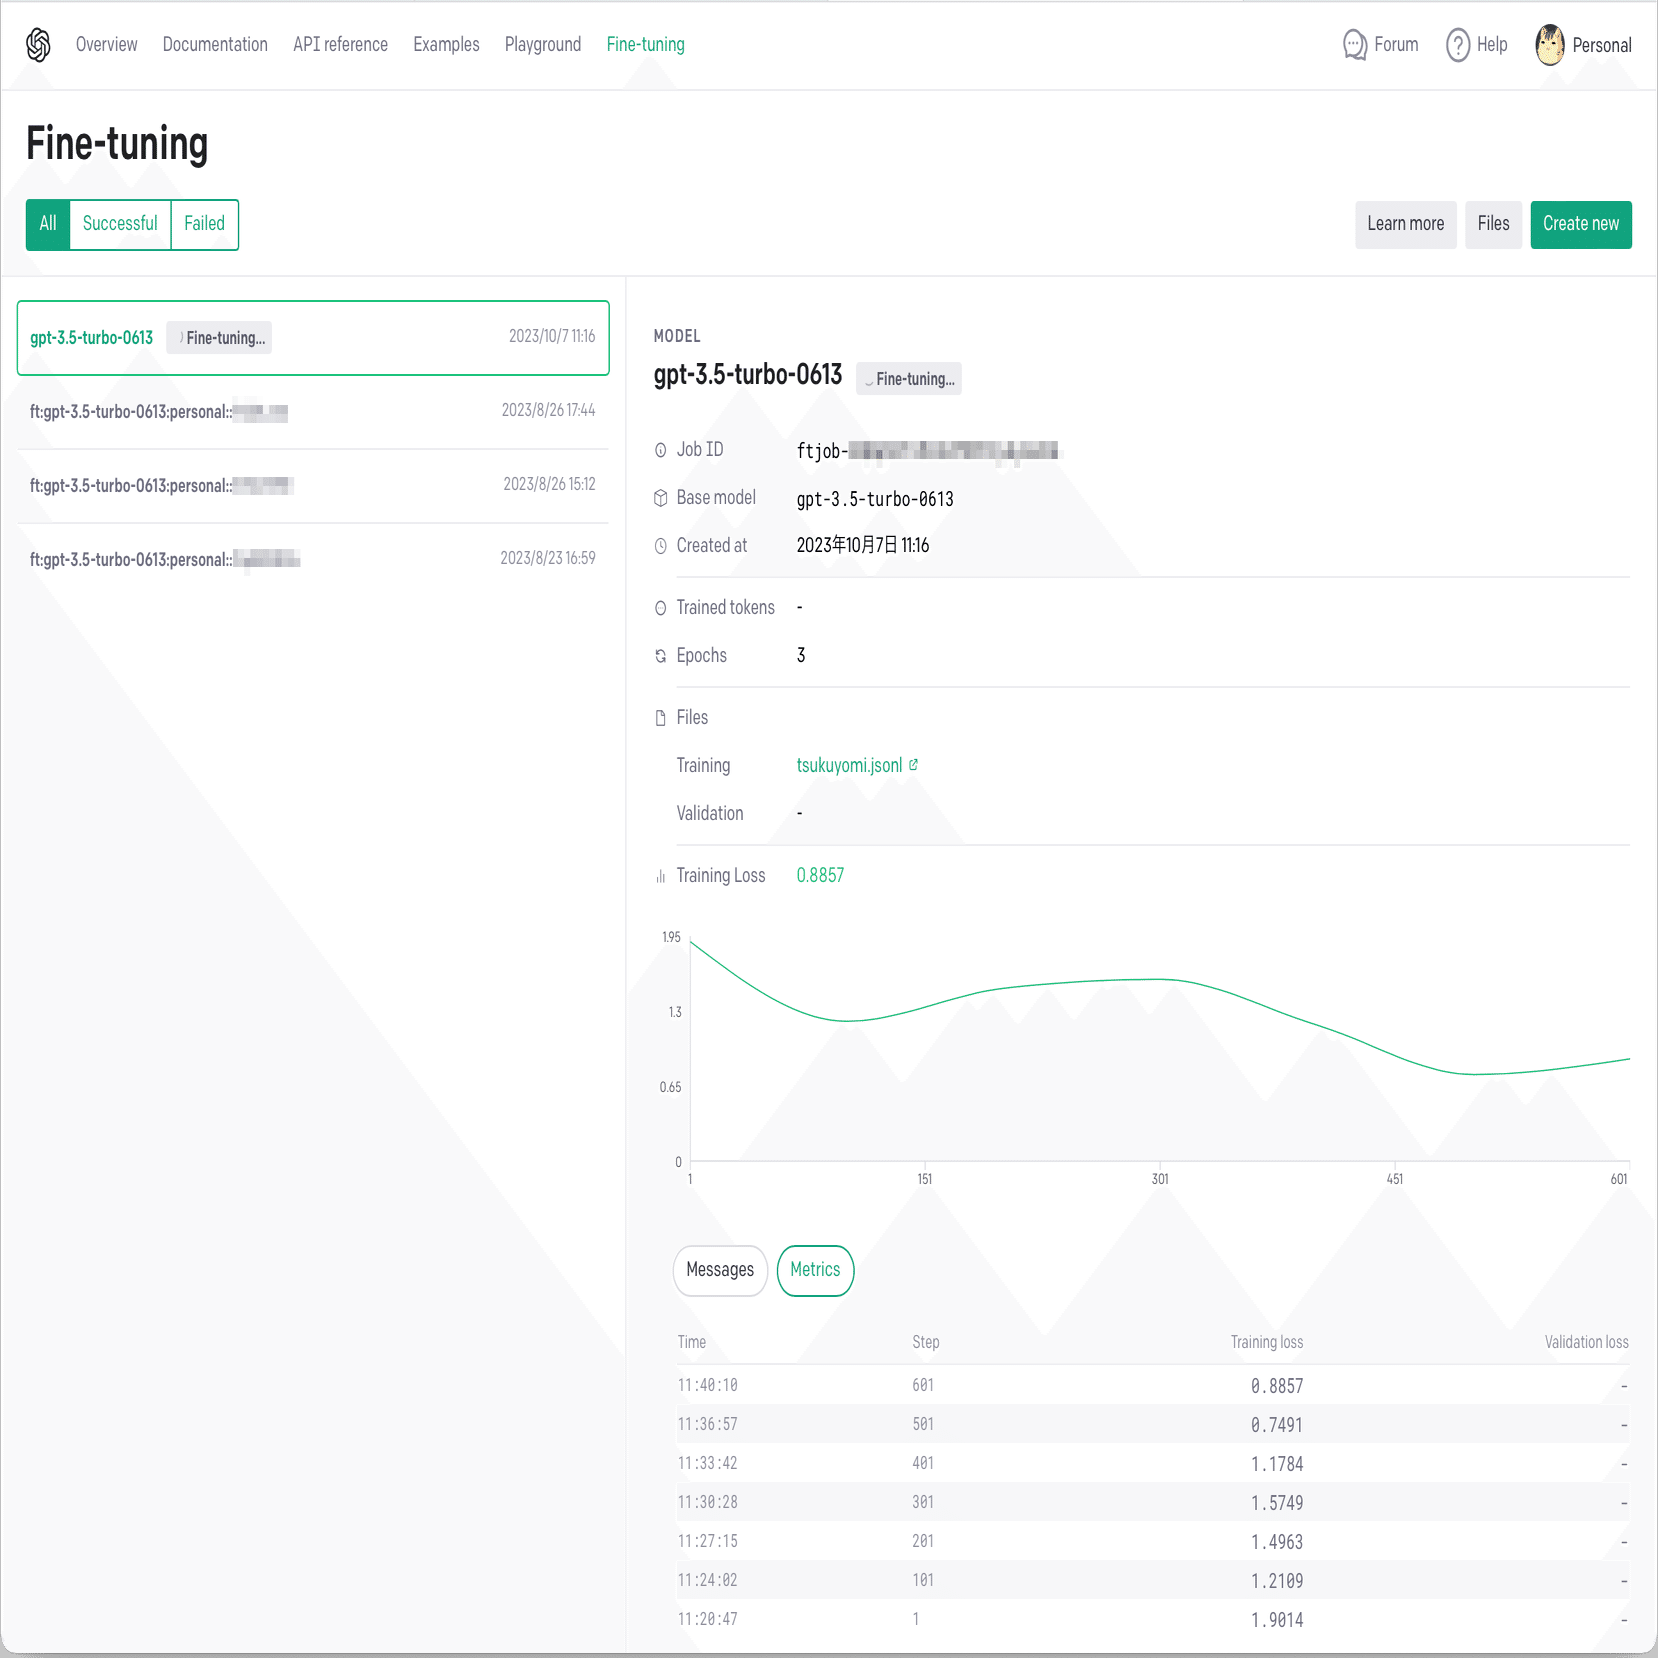
Task: Click the Created at value 2023年10月7日 11:16
Action: pyautogui.click(x=863, y=546)
